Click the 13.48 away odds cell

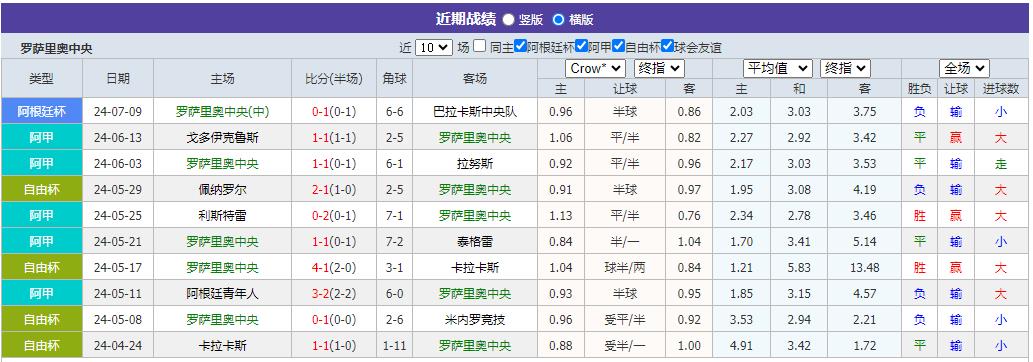coord(864,268)
